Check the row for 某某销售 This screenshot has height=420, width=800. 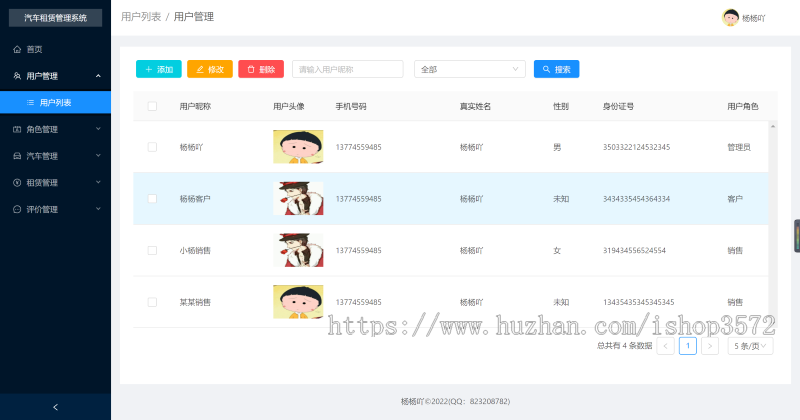[152, 302]
